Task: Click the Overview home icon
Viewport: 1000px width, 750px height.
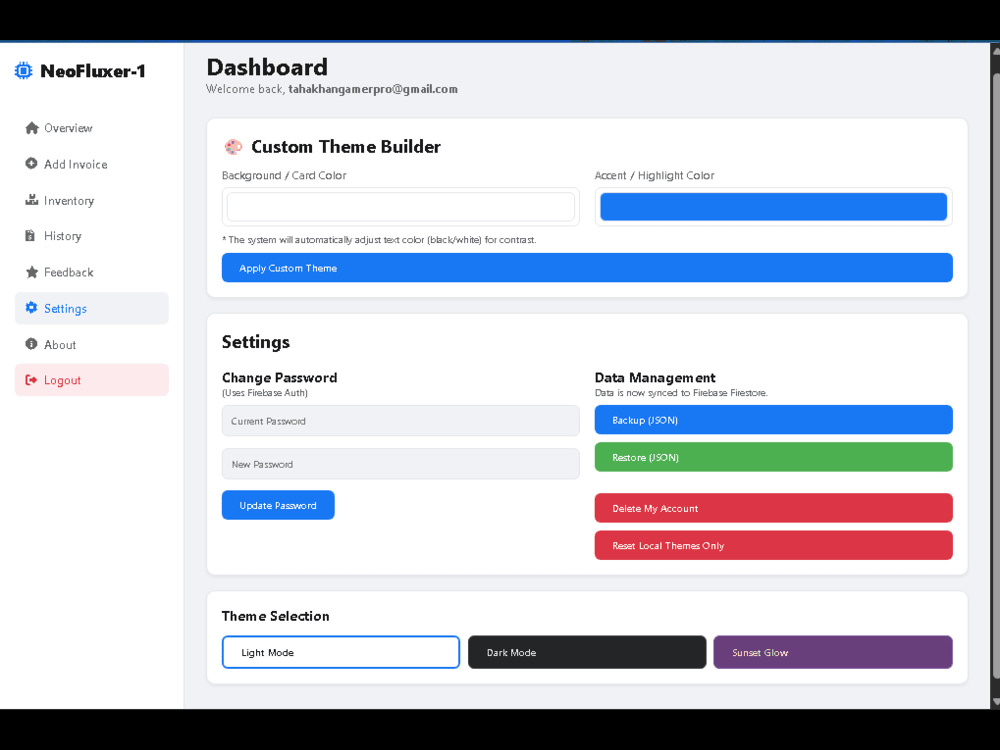Action: [x=32, y=128]
